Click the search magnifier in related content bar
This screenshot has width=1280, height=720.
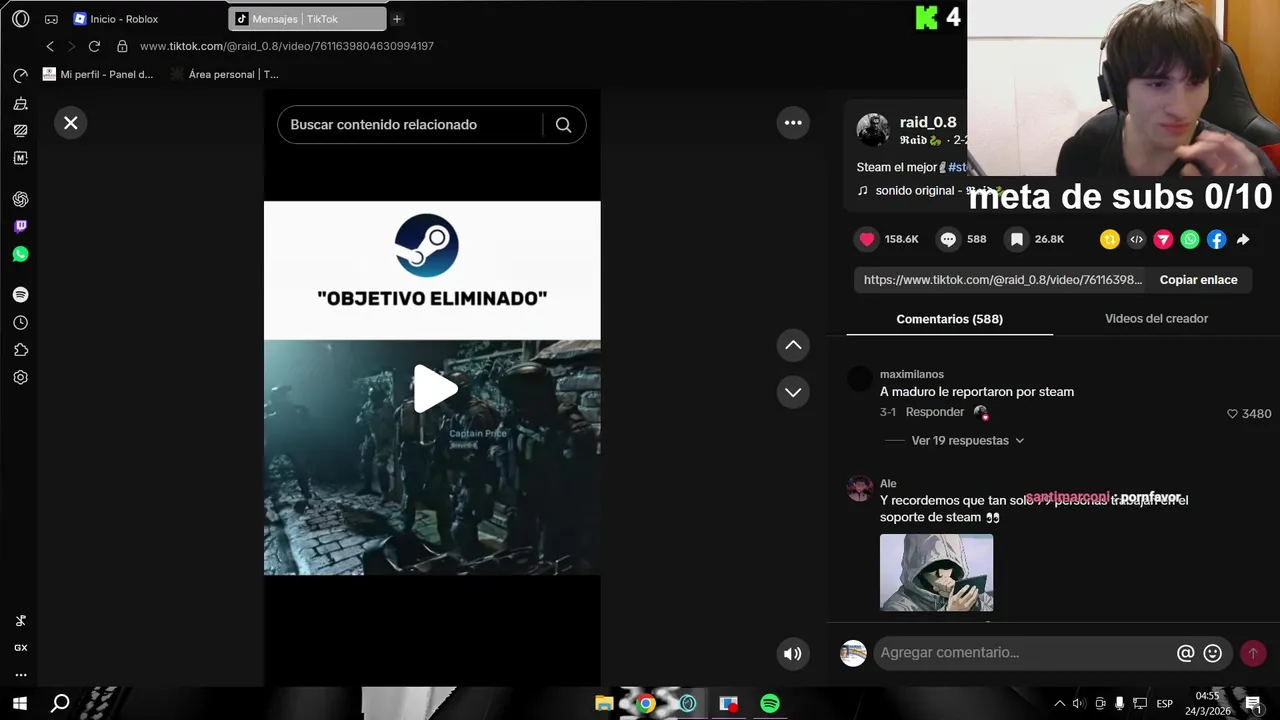click(x=564, y=125)
